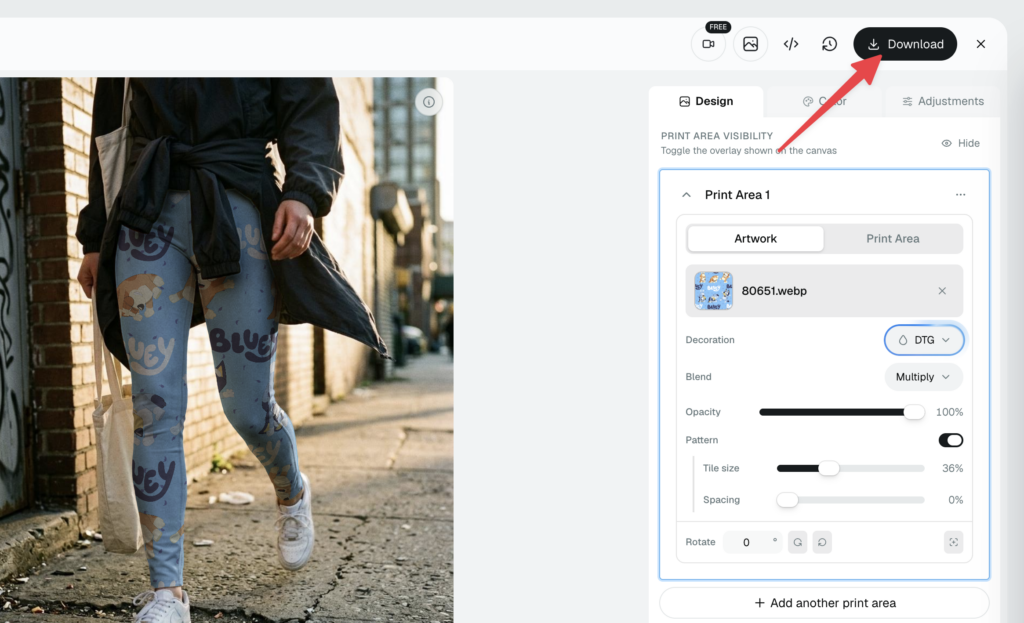This screenshot has width=1024, height=623.
Task: Open the Multiply blend dropdown
Action: coord(923,377)
